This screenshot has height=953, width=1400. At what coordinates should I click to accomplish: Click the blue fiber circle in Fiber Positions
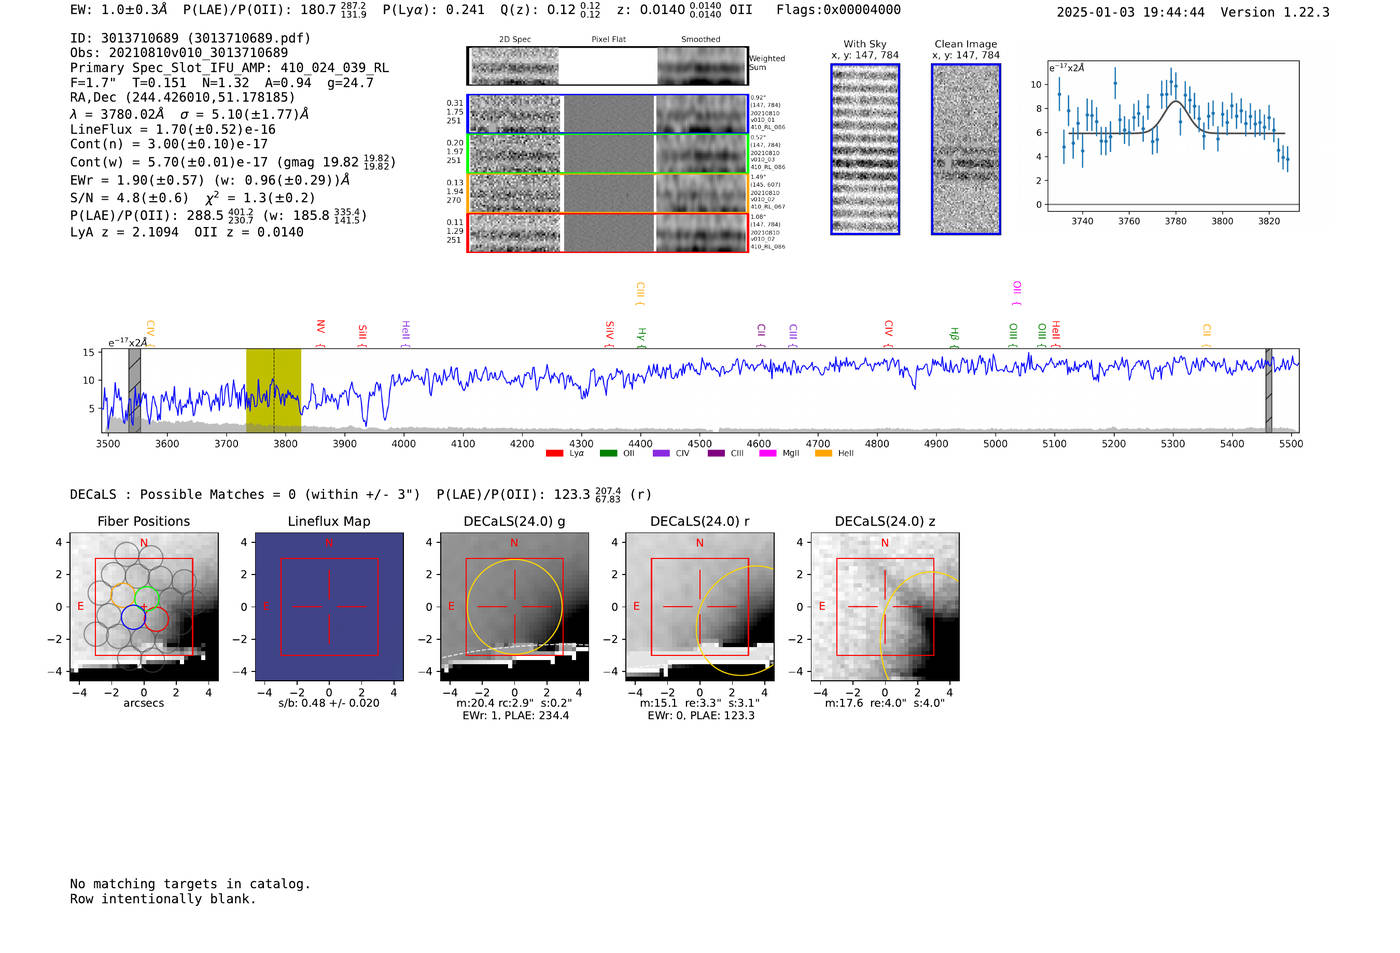133,618
